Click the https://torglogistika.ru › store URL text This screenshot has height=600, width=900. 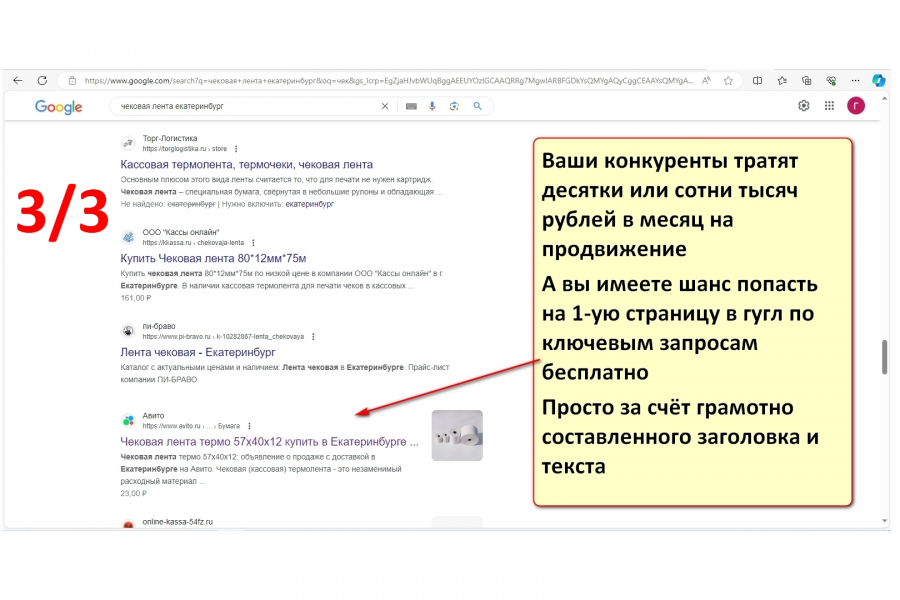click(x=184, y=149)
